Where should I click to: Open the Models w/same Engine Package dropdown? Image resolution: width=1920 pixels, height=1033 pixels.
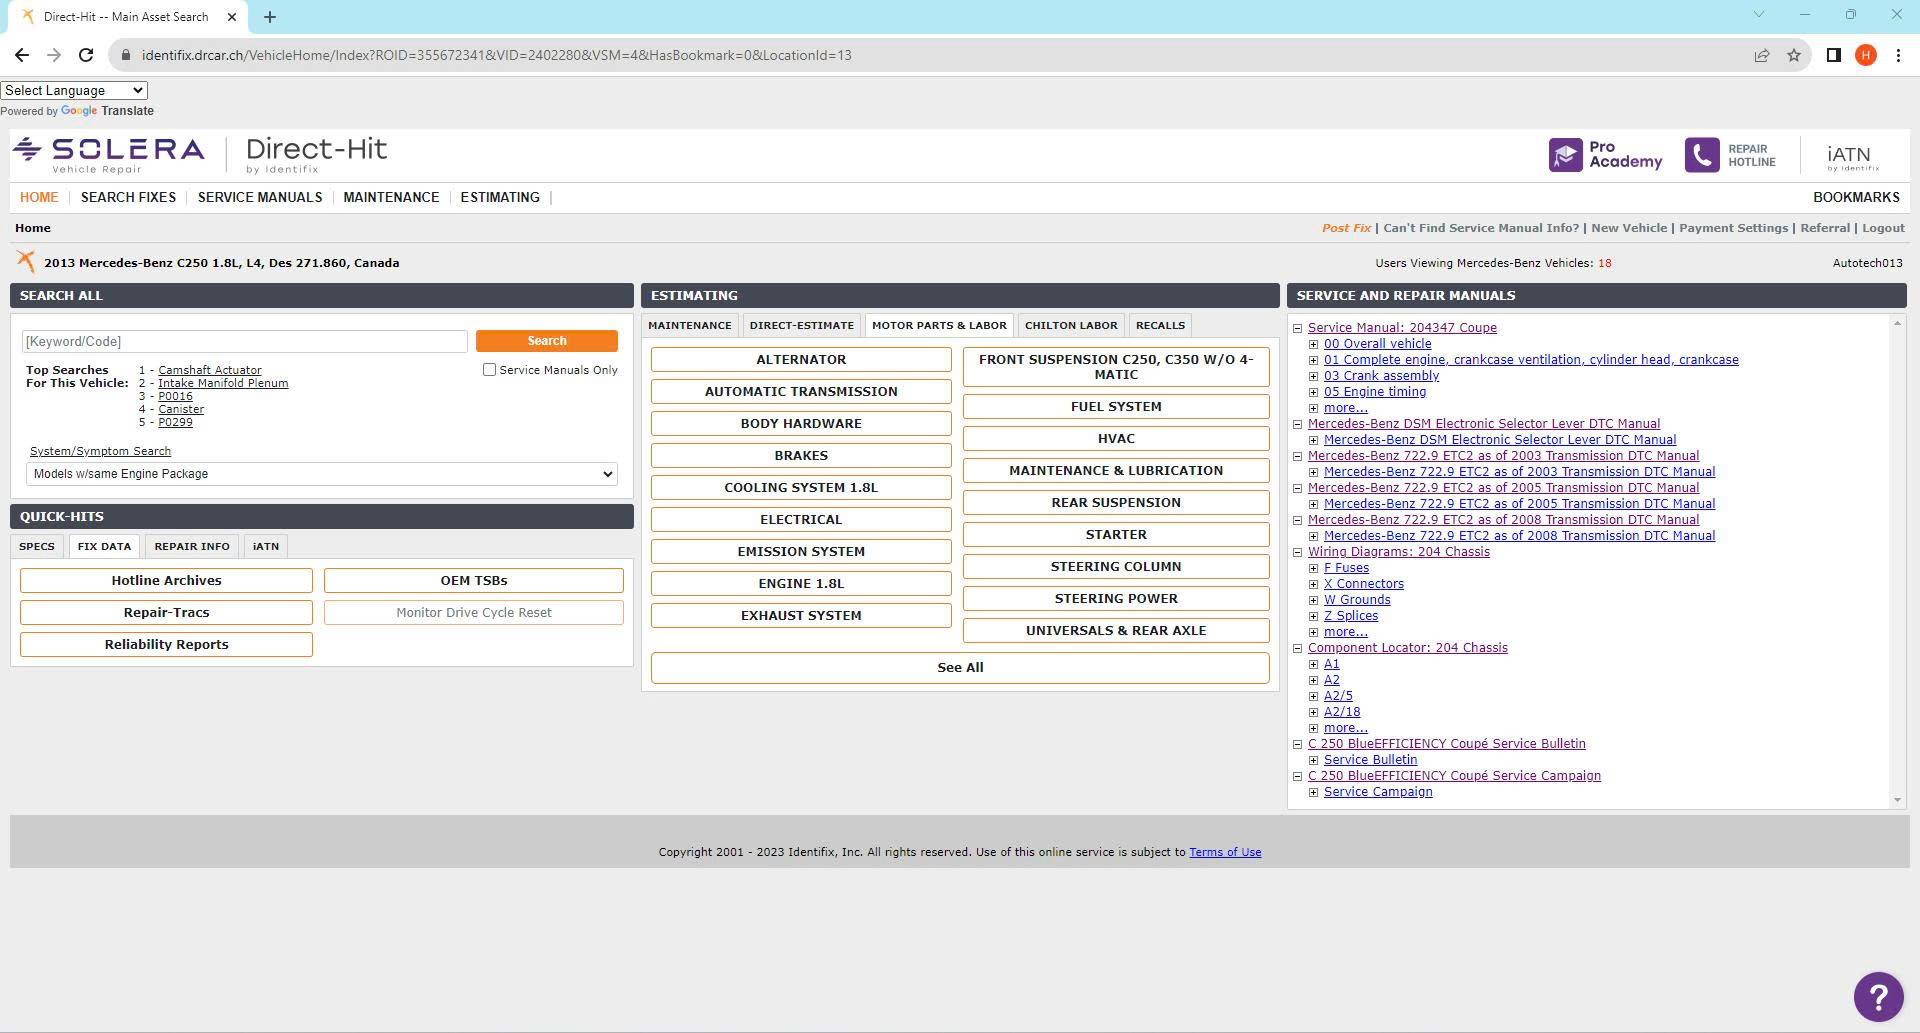(321, 474)
